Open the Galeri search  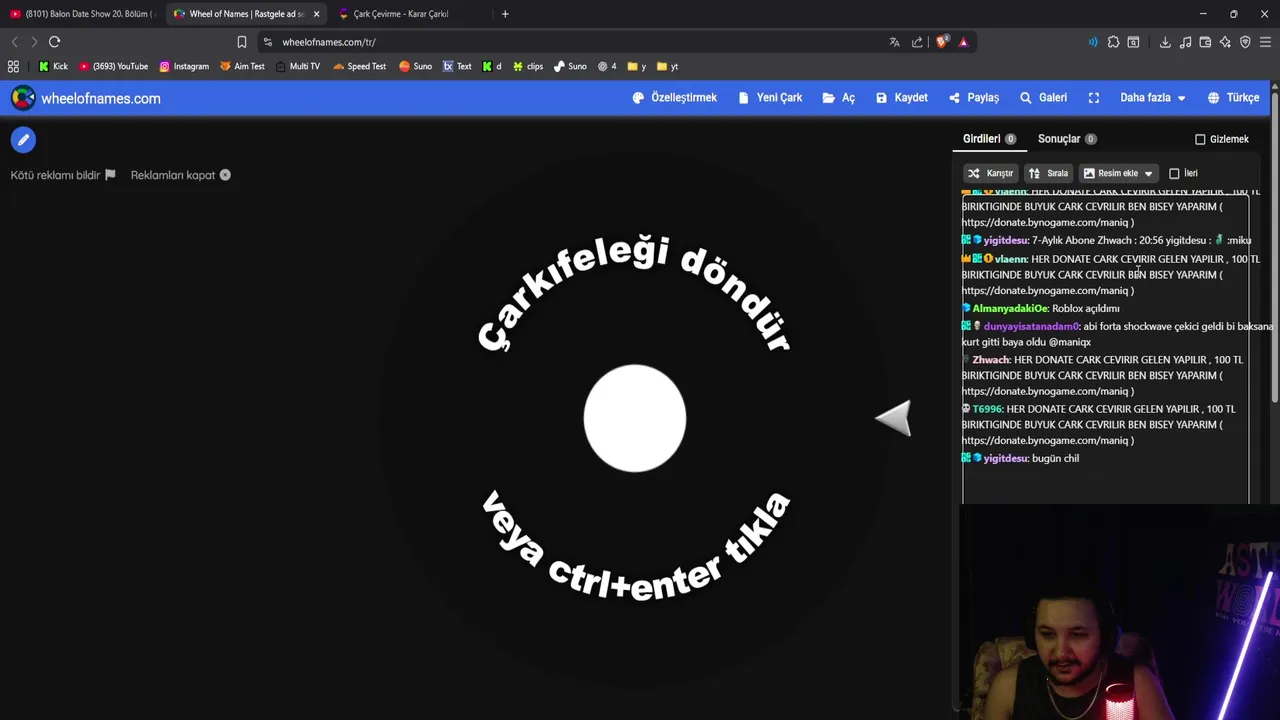pyautogui.click(x=1043, y=98)
